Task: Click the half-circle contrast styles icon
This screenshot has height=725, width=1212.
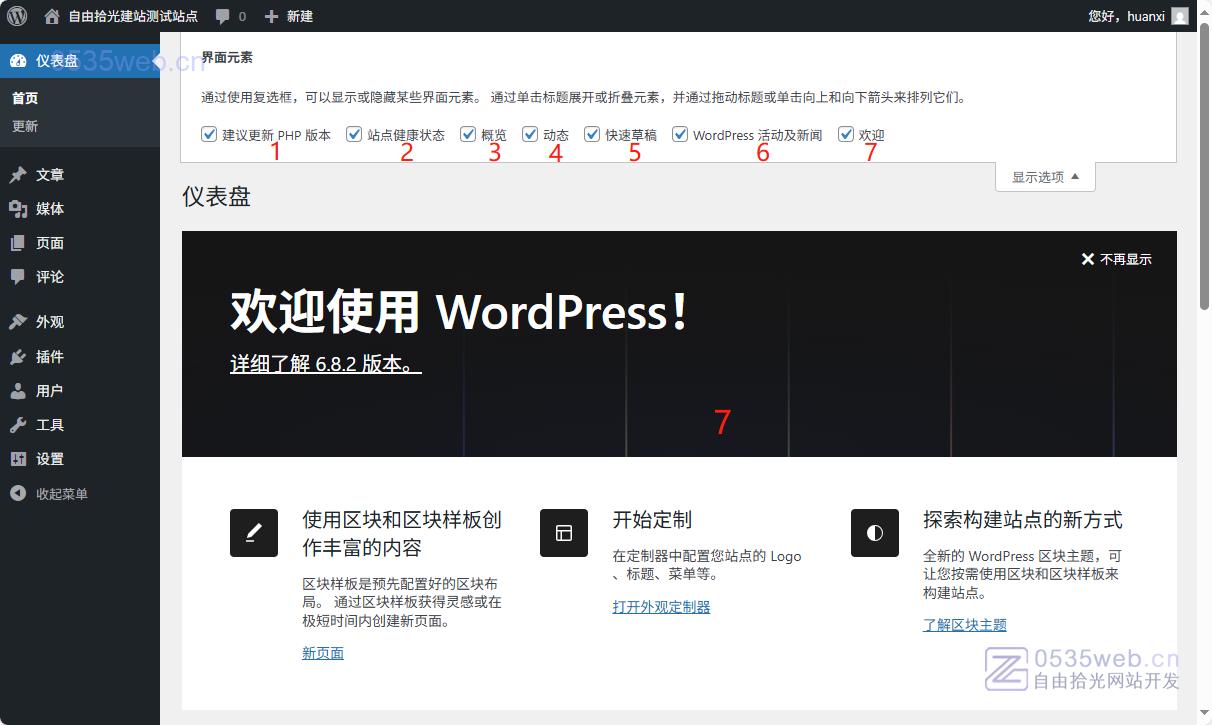Action: (x=875, y=533)
